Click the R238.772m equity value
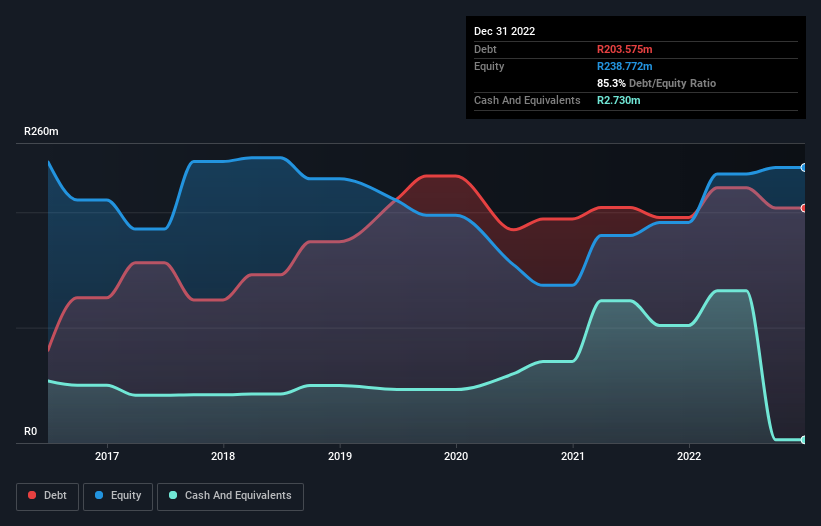This screenshot has width=821, height=526. point(625,66)
